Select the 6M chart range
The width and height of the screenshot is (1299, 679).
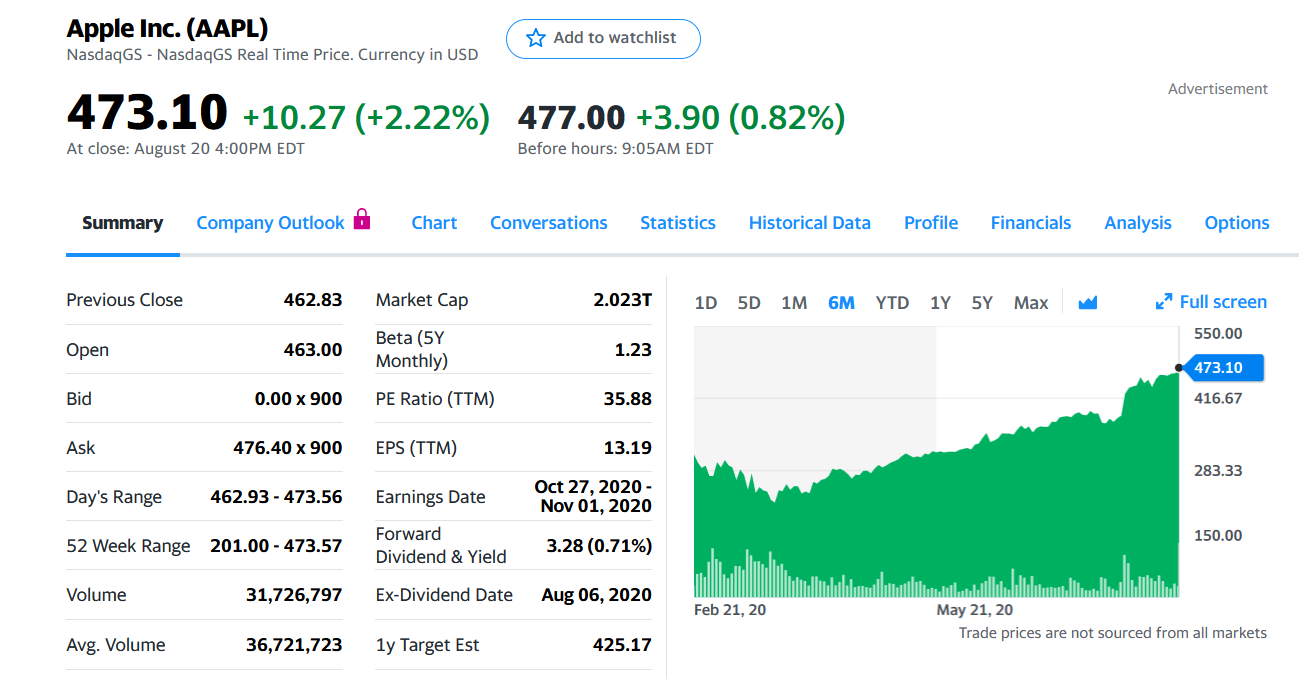tap(841, 302)
